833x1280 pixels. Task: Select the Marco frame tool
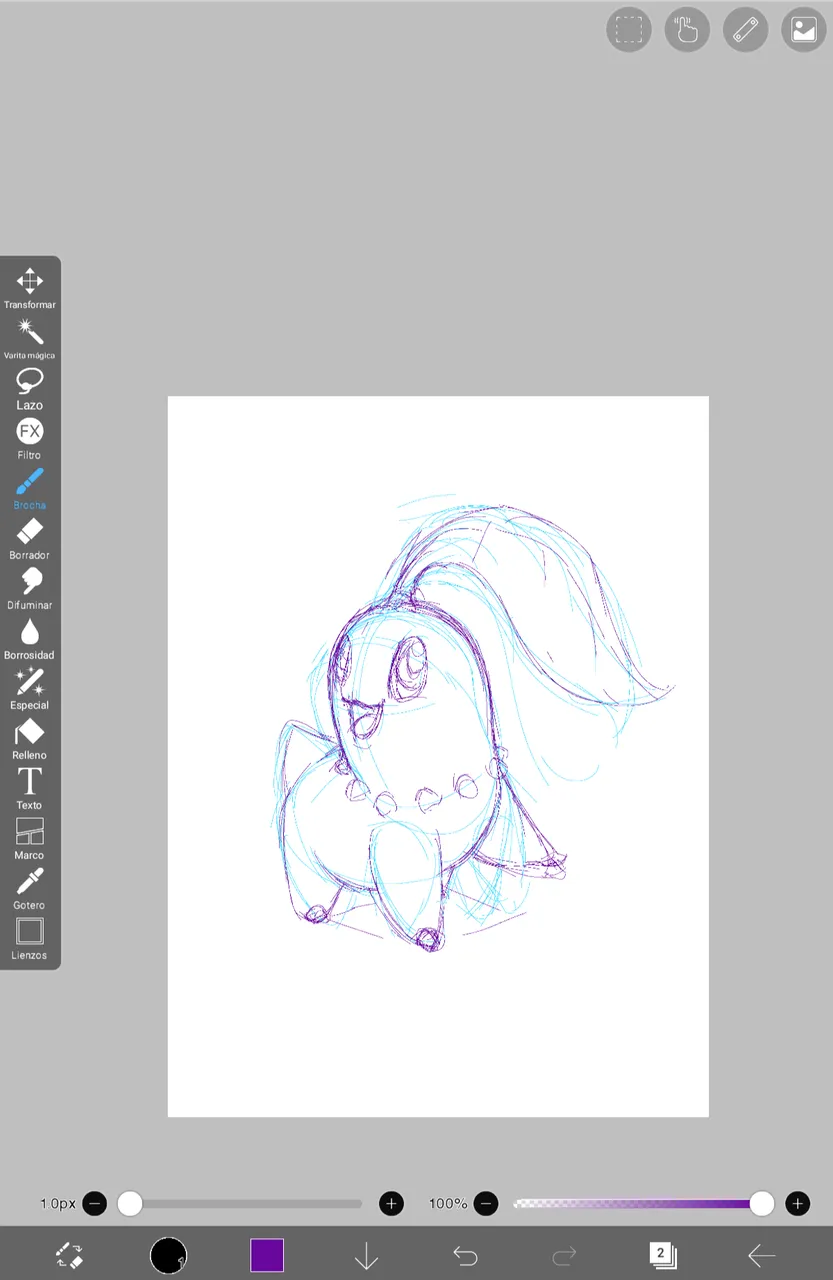click(29, 838)
